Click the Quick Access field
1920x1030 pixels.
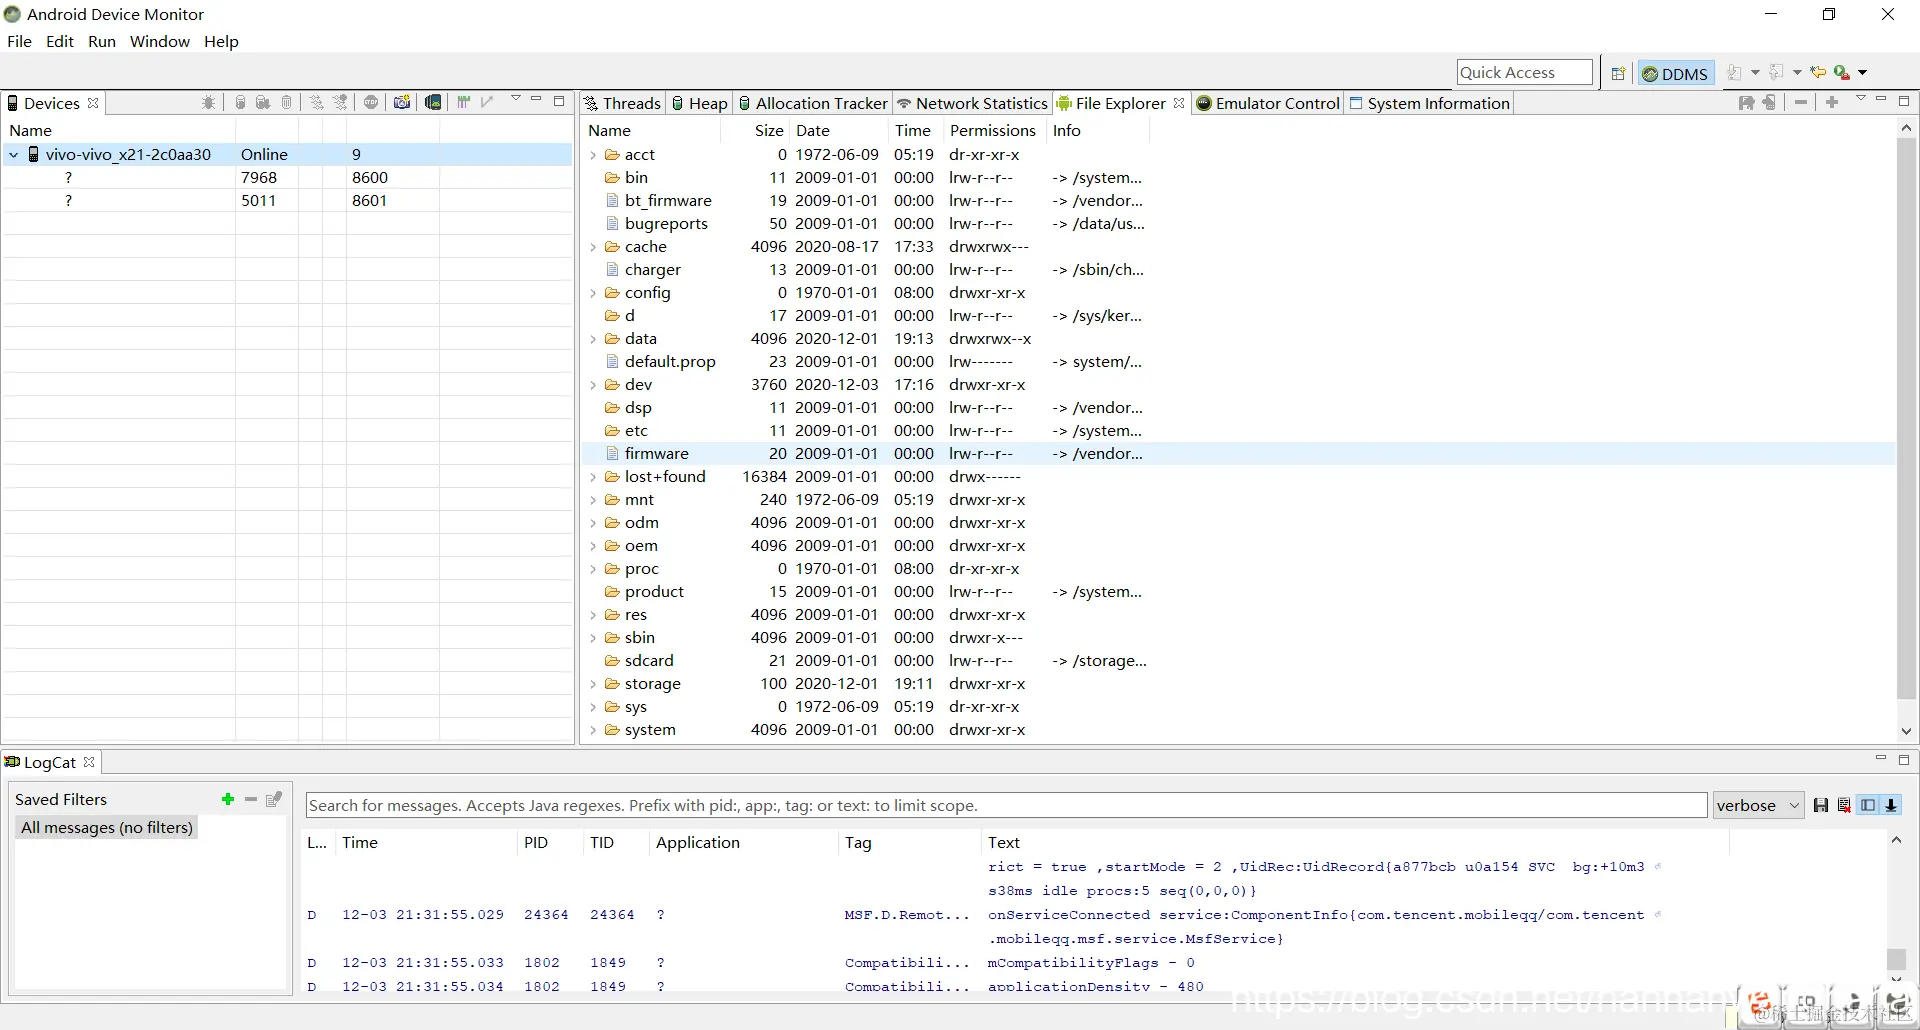[1525, 72]
